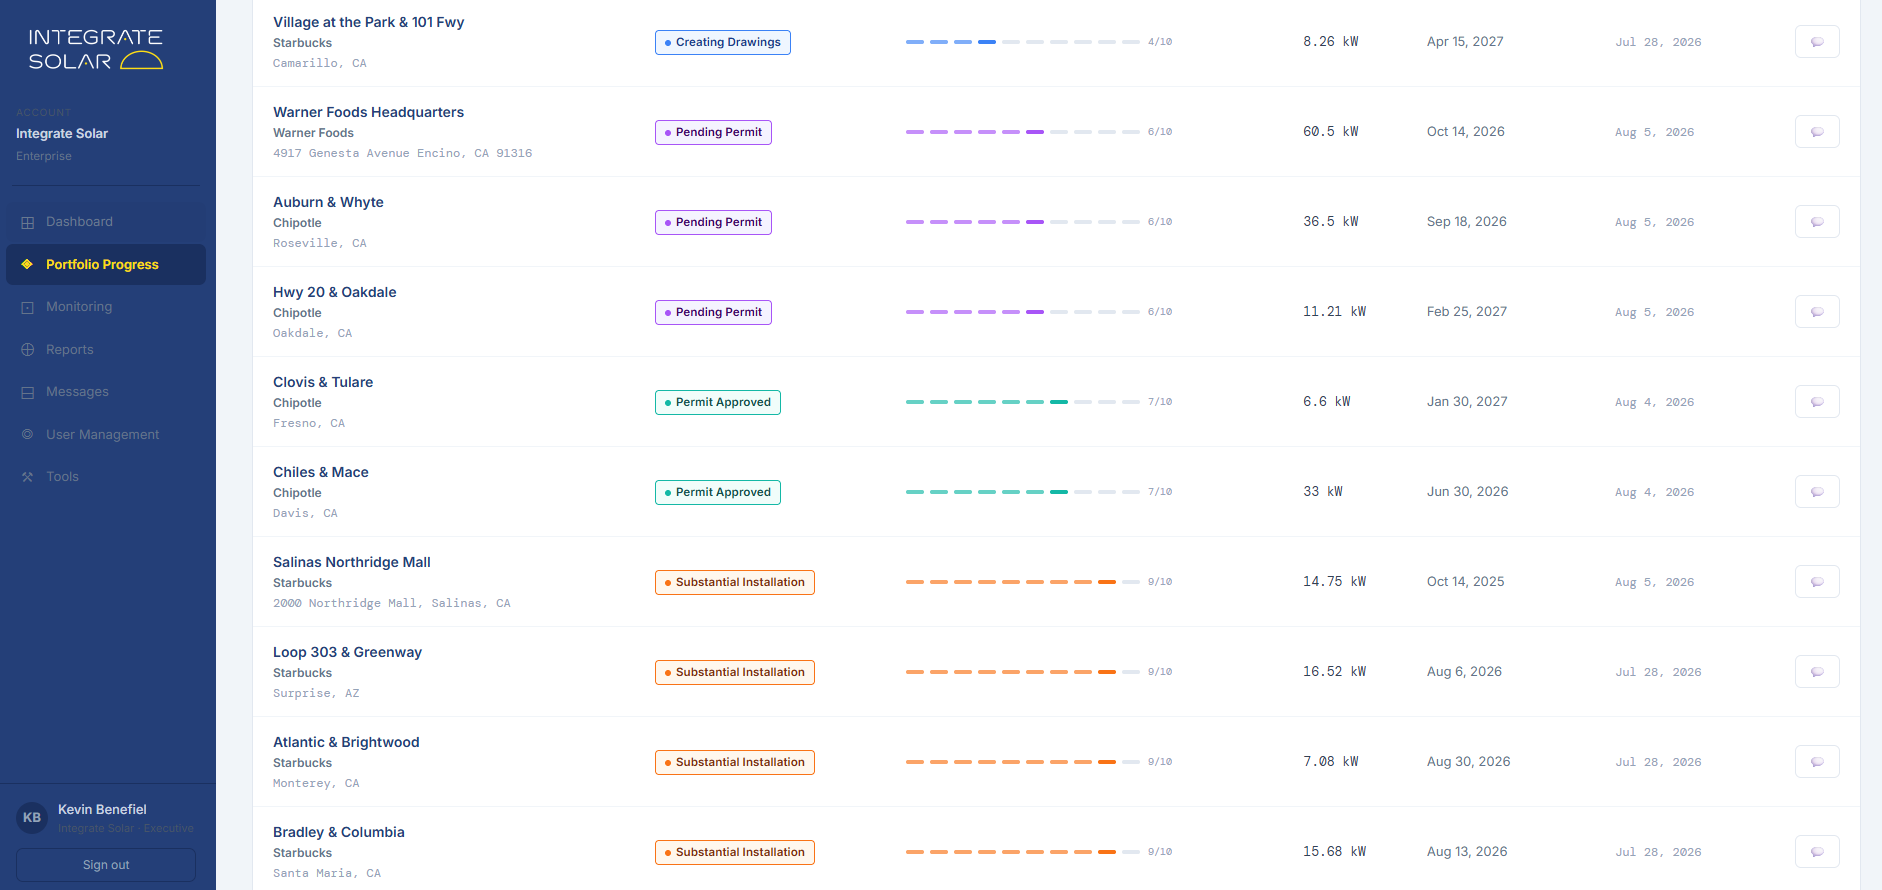Open comments for Hwy 20 & Oakdale

1817,312
